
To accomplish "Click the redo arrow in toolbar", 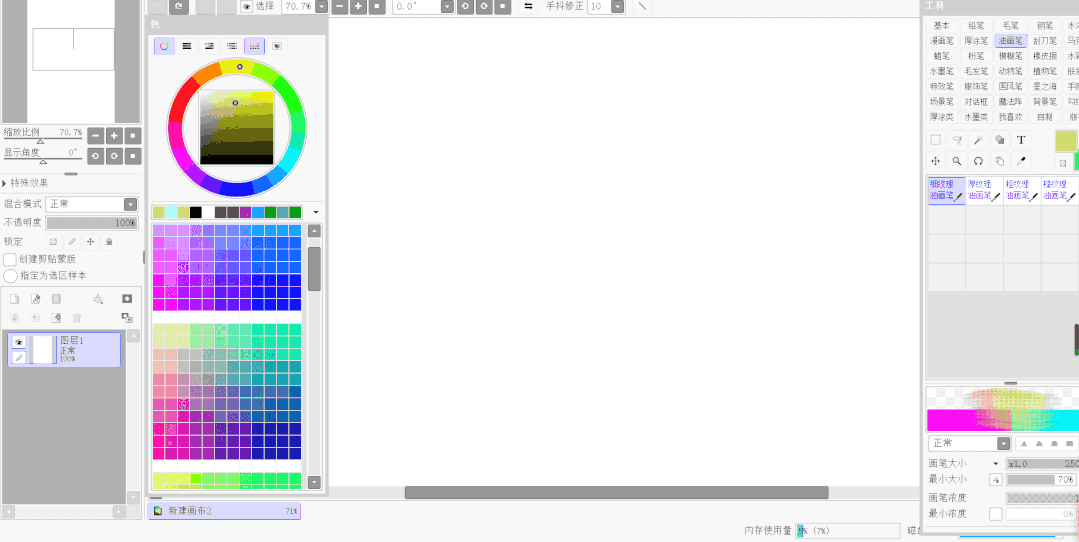I will point(179,6).
